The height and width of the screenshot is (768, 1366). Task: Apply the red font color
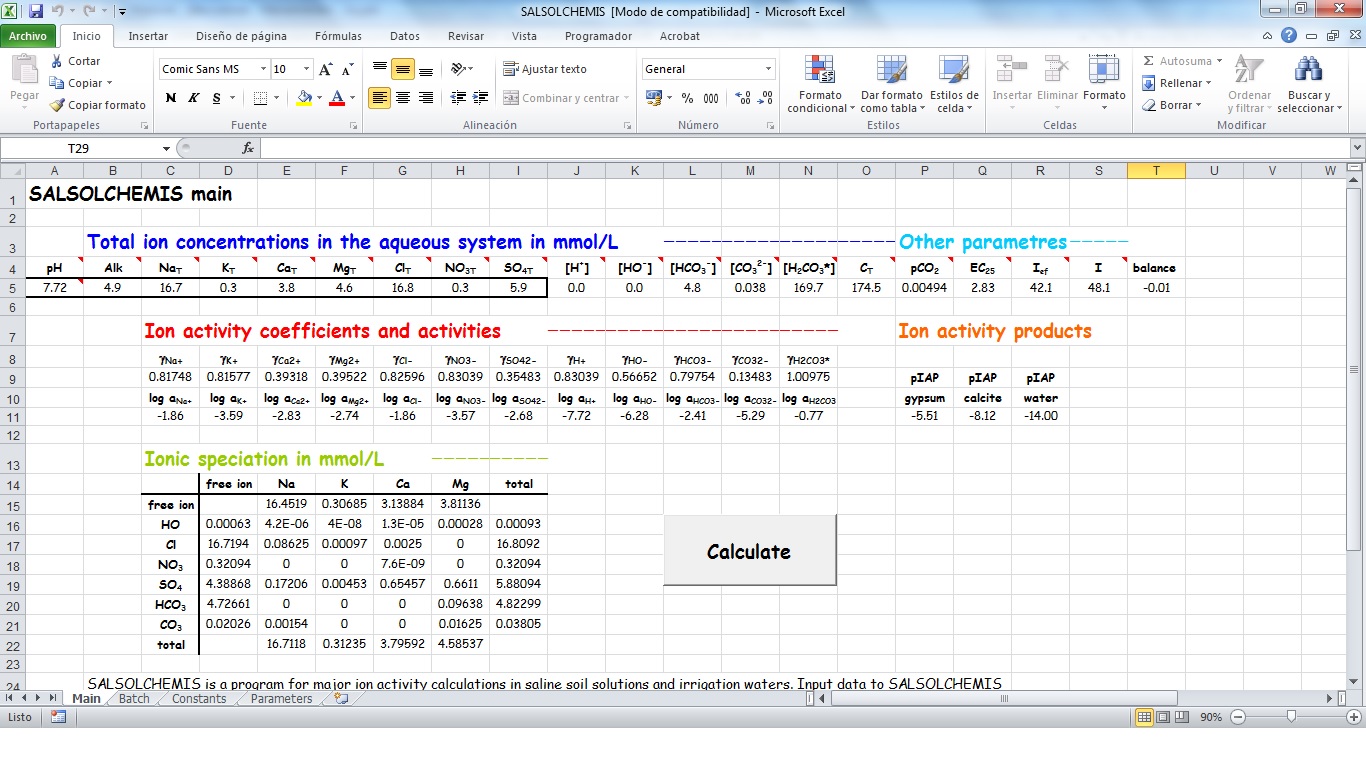tap(337, 98)
